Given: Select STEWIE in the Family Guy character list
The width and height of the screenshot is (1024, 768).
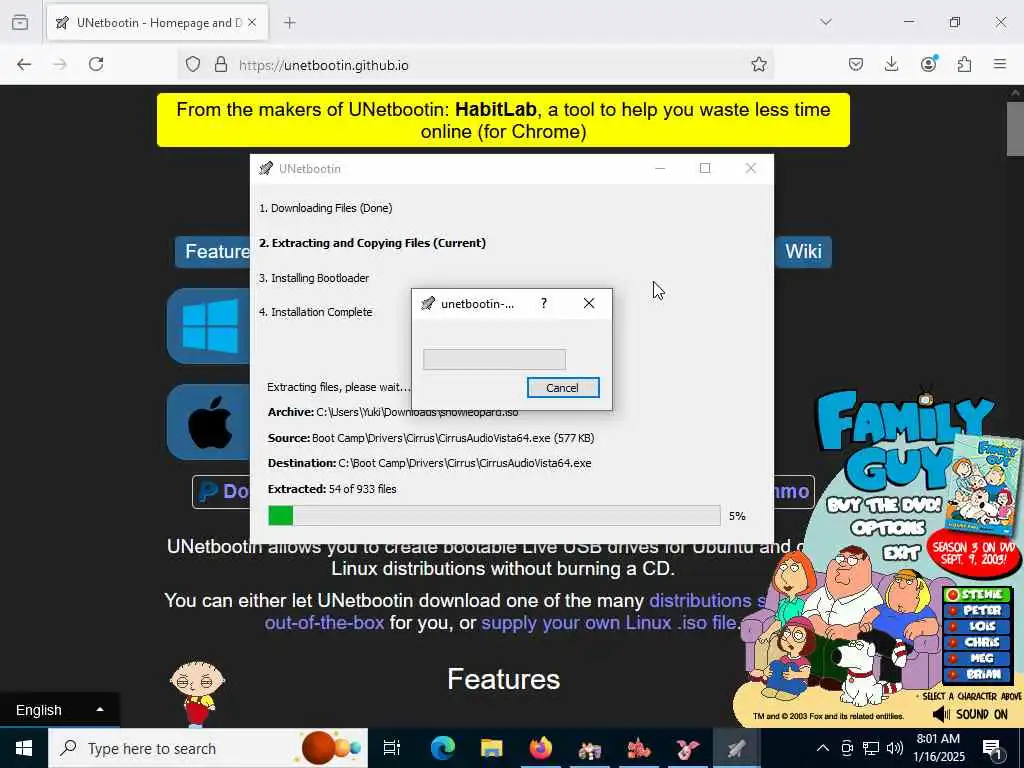Looking at the screenshot, I should click(x=977, y=594).
